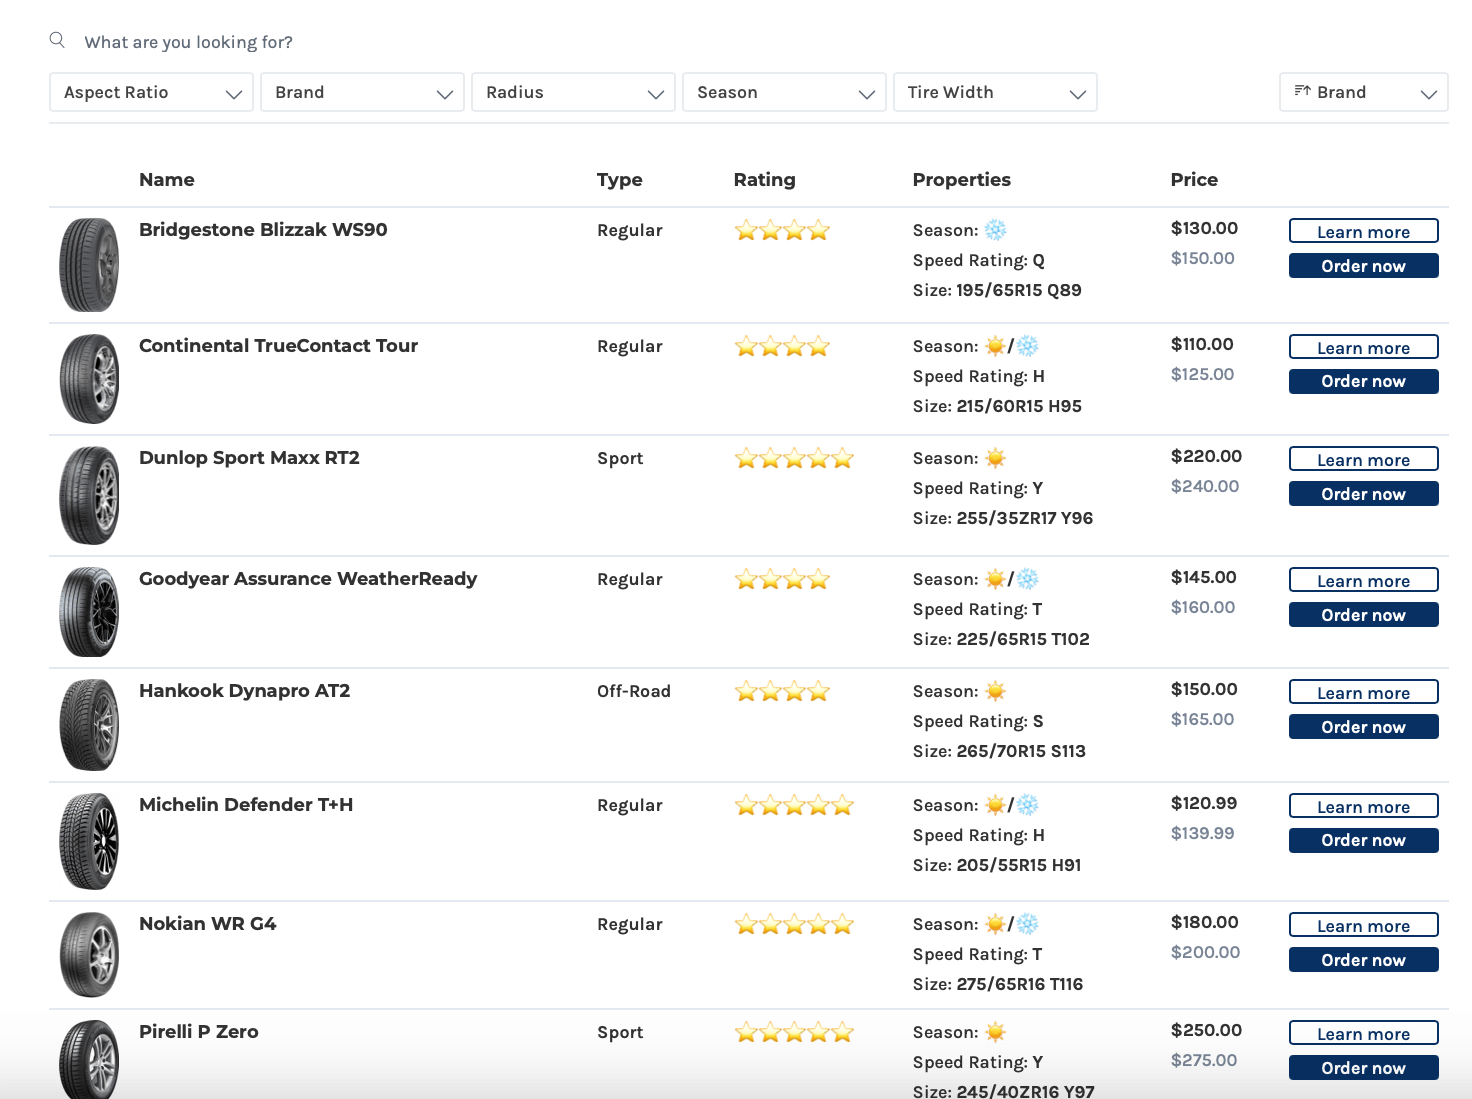Click the star rating for Goodyear Assurance WeatherReady

[x=782, y=580]
